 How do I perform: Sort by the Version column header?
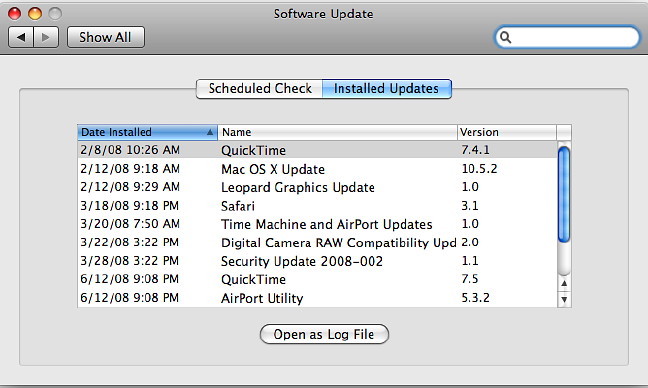click(507, 132)
